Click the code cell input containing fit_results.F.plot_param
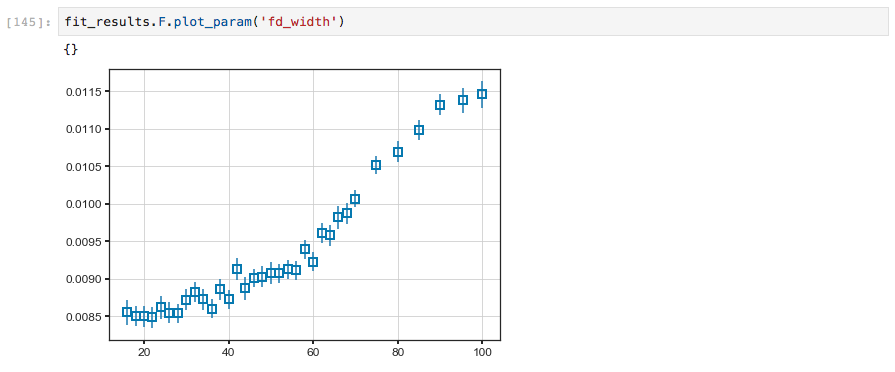 click(473, 22)
